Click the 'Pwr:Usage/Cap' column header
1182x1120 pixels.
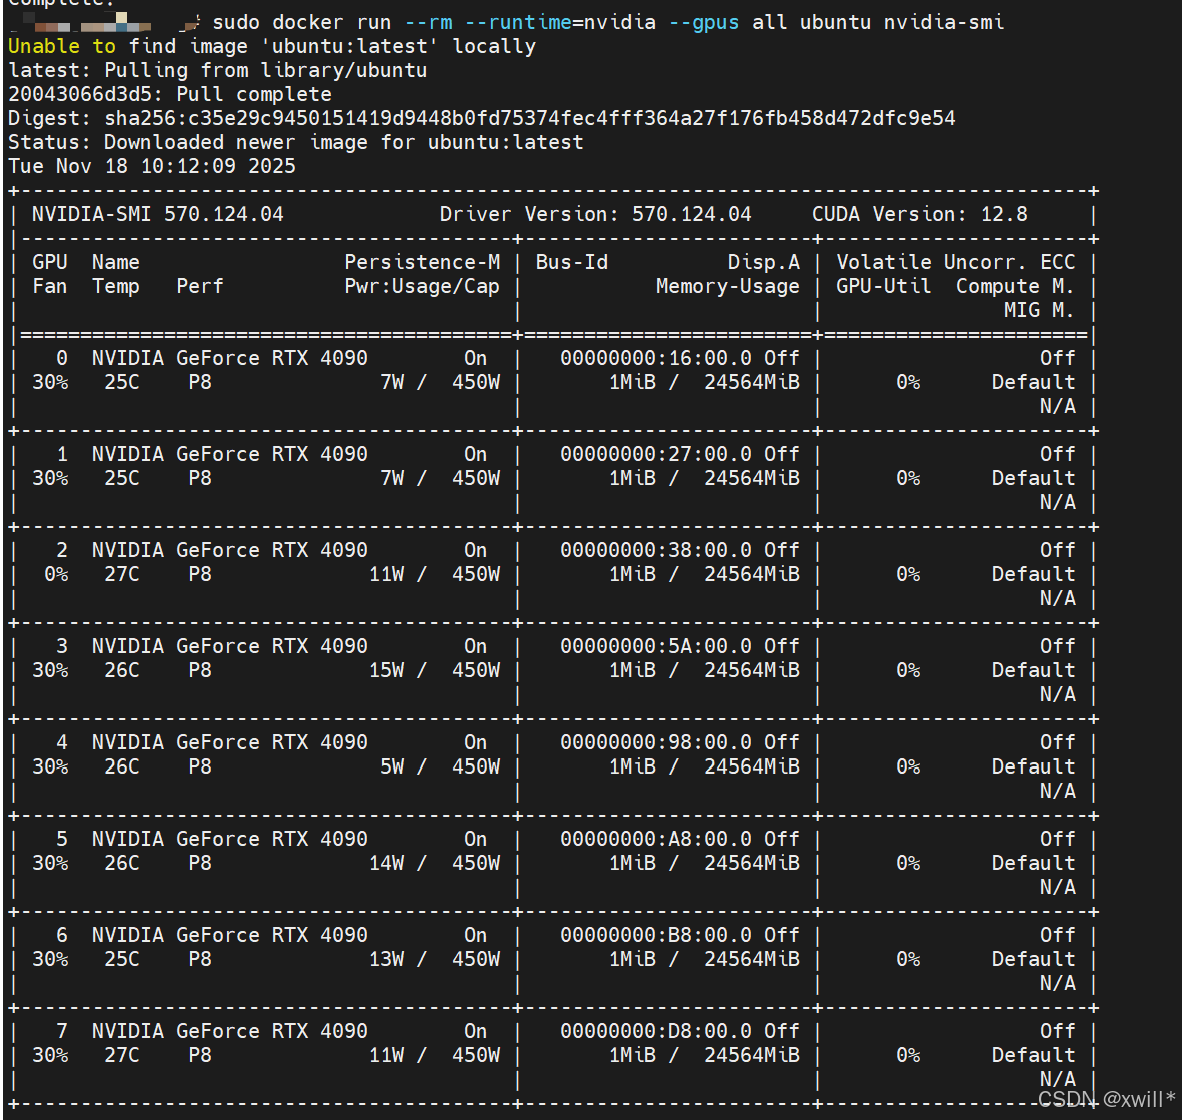pyautogui.click(x=422, y=286)
